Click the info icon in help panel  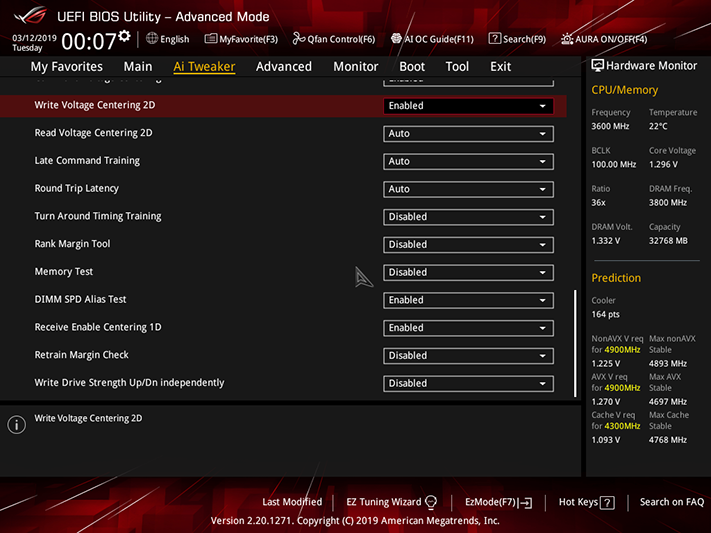coord(16,425)
